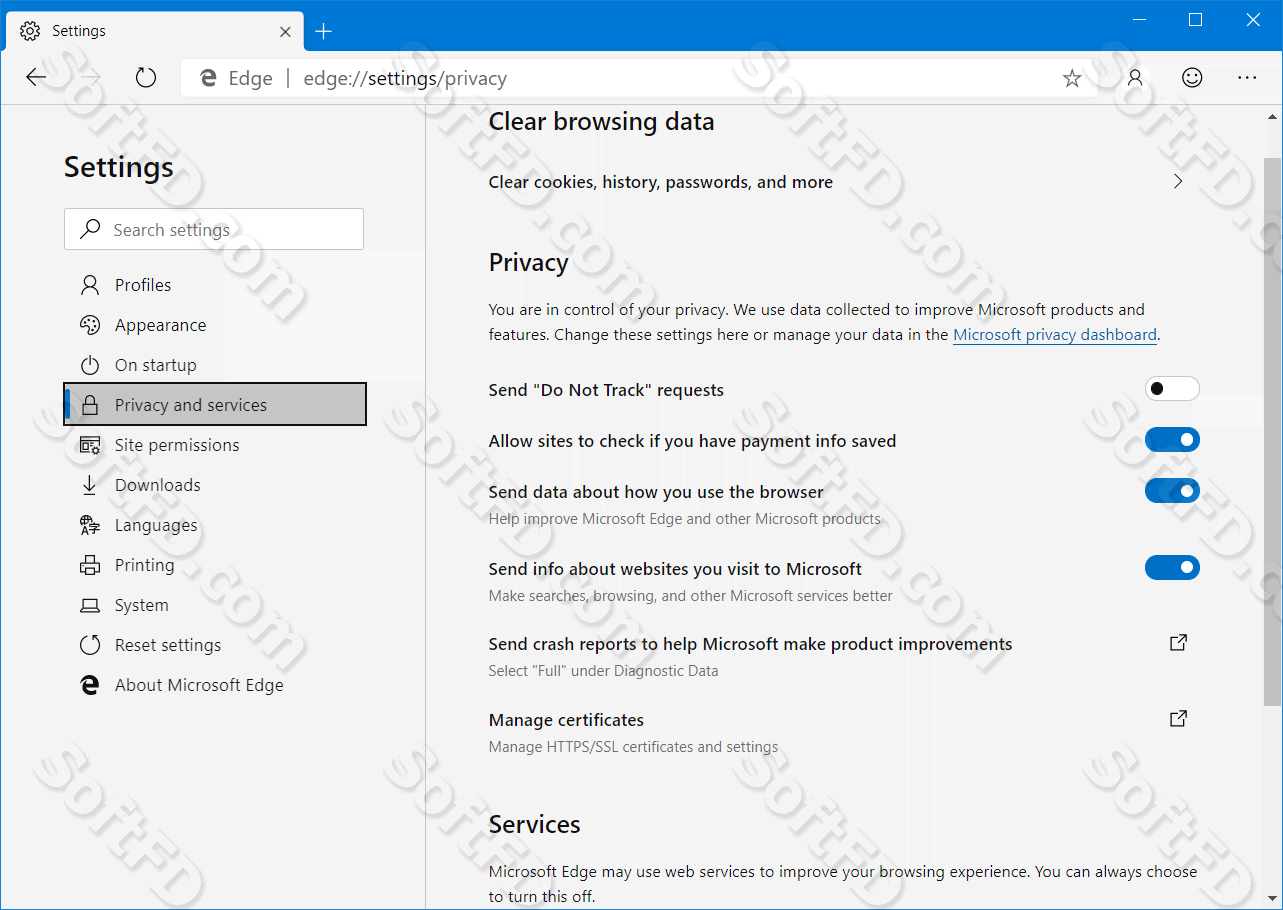Click the About Microsoft Edge logo icon
Screen dimensions: 1283x910
[x=90, y=685]
